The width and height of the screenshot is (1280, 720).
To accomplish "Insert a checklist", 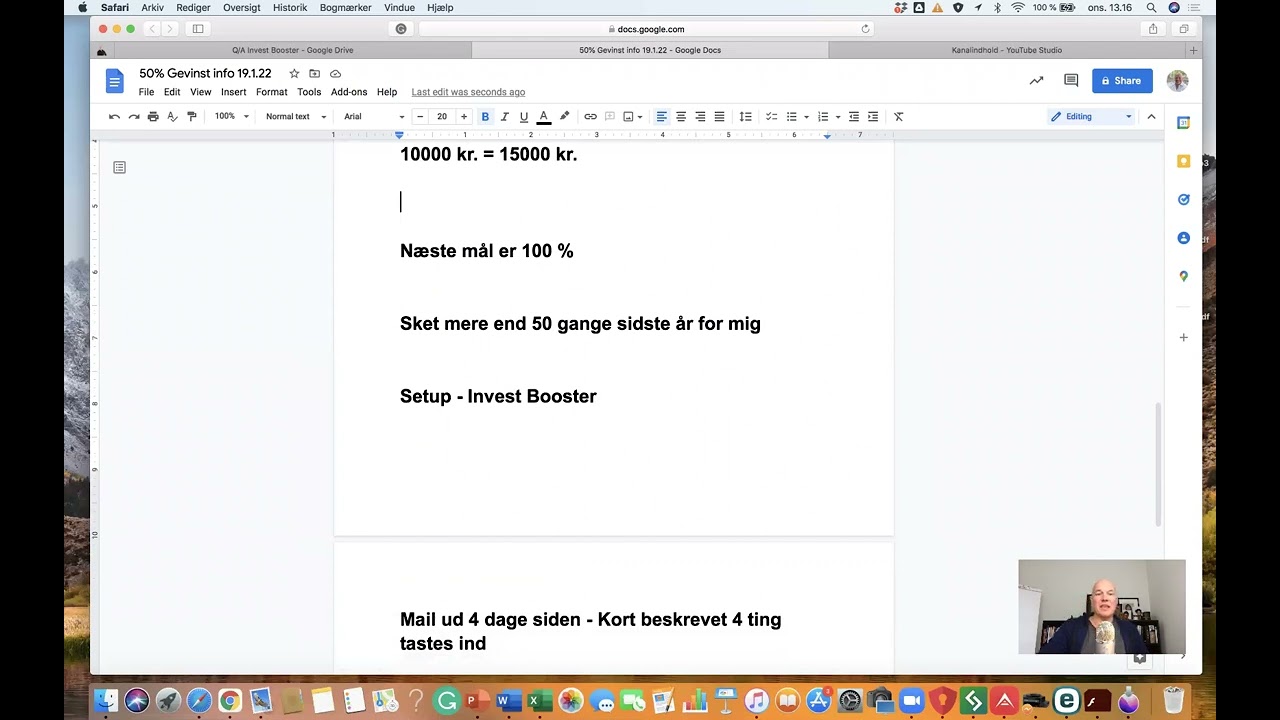I will click(x=771, y=117).
